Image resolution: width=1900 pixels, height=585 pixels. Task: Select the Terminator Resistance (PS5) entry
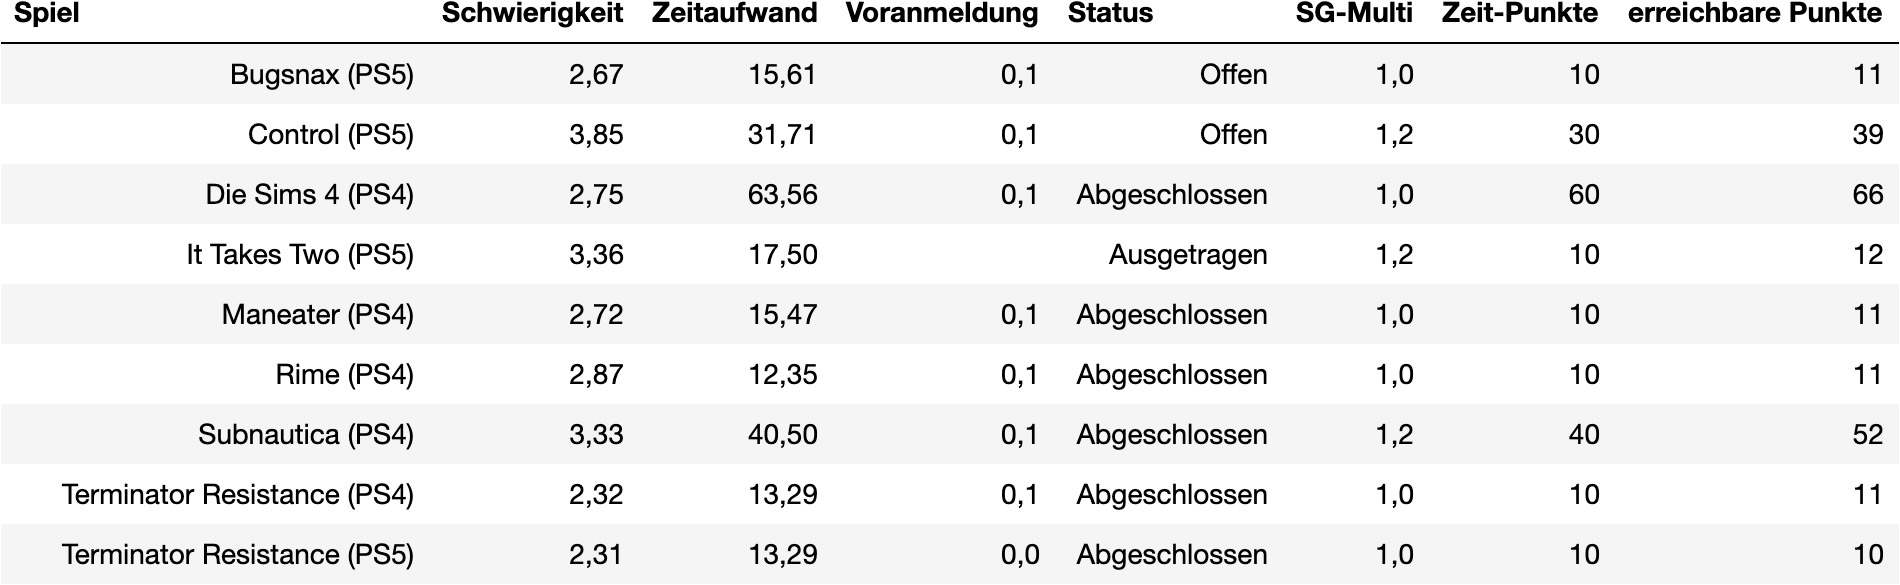pos(237,555)
